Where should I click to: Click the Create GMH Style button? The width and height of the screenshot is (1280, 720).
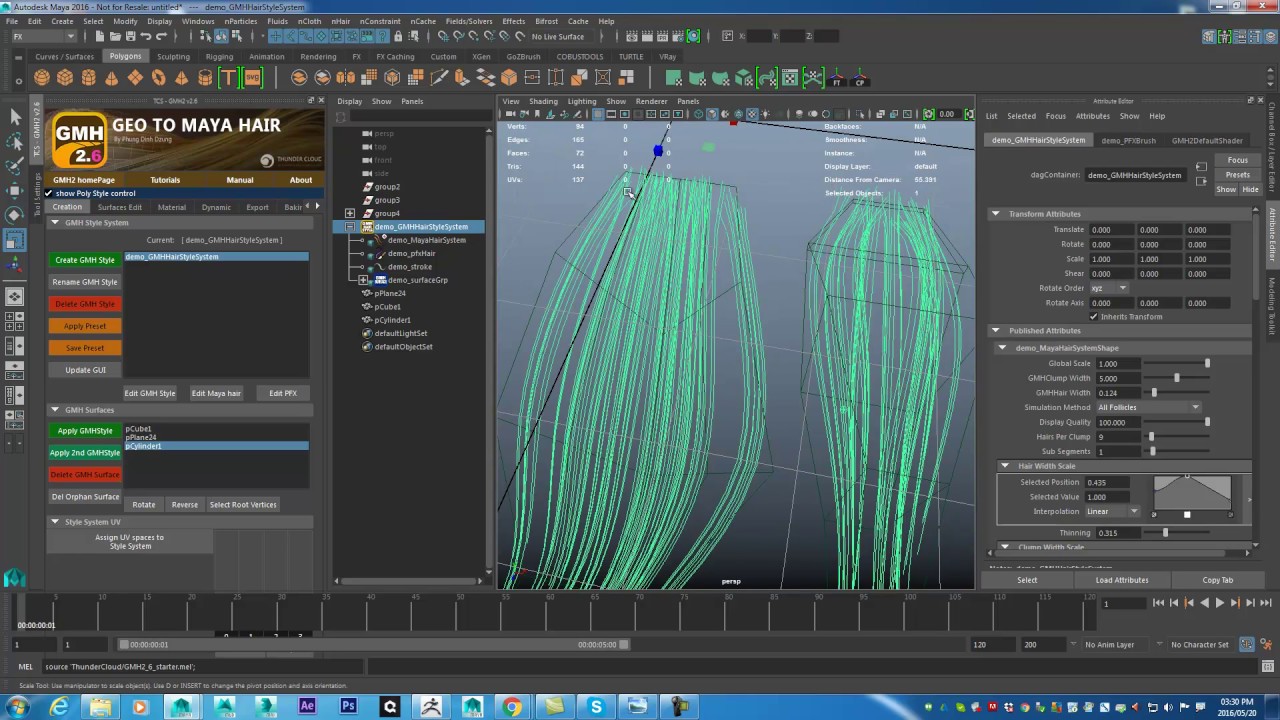pyautogui.click(x=85, y=260)
